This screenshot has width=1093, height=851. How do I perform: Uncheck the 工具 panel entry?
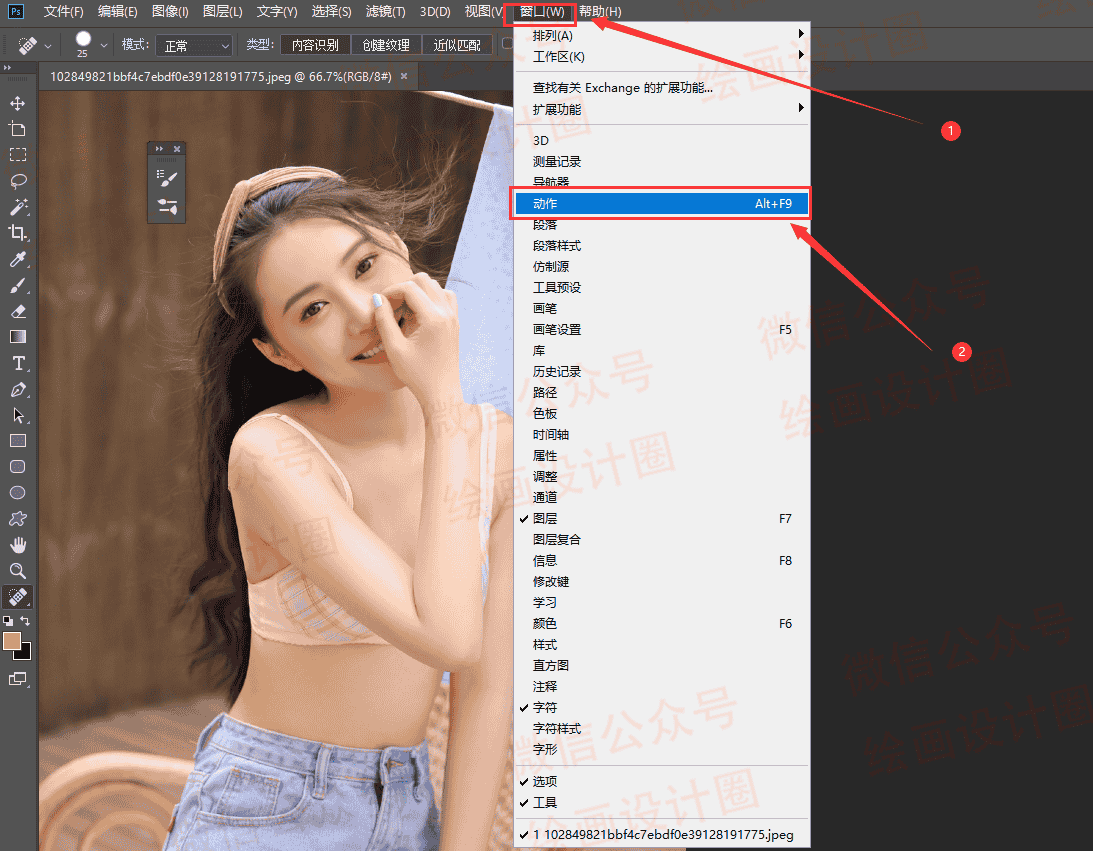661,802
